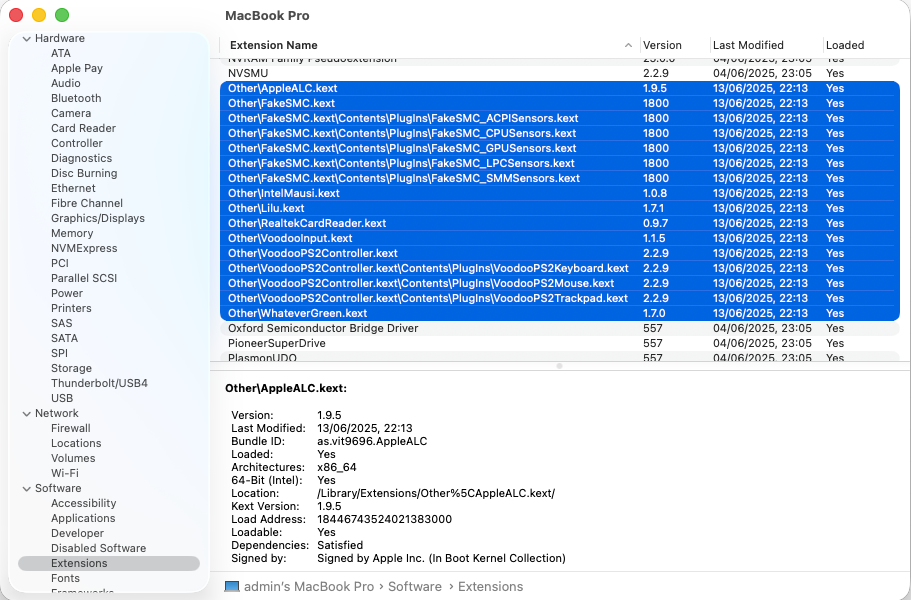Collapse the Software section
The width and height of the screenshot is (911, 600).
(27, 488)
